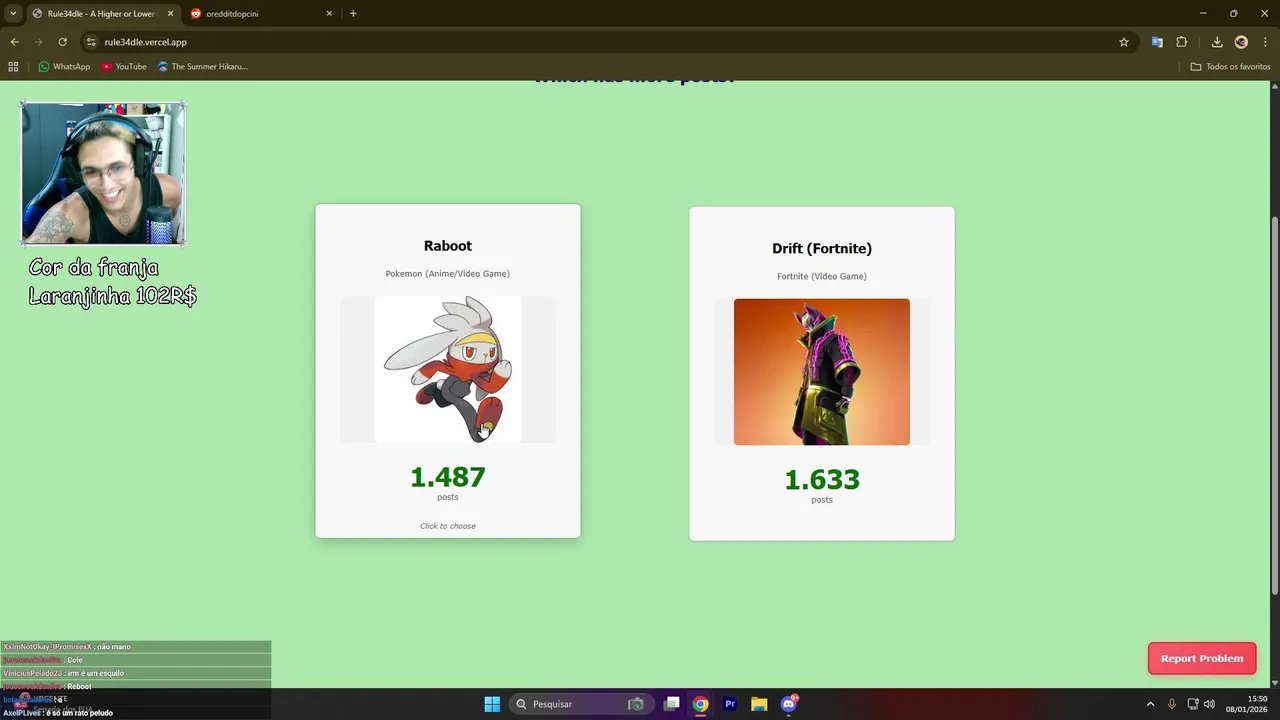
Task: Open the YouTube bookmark
Action: [124, 66]
